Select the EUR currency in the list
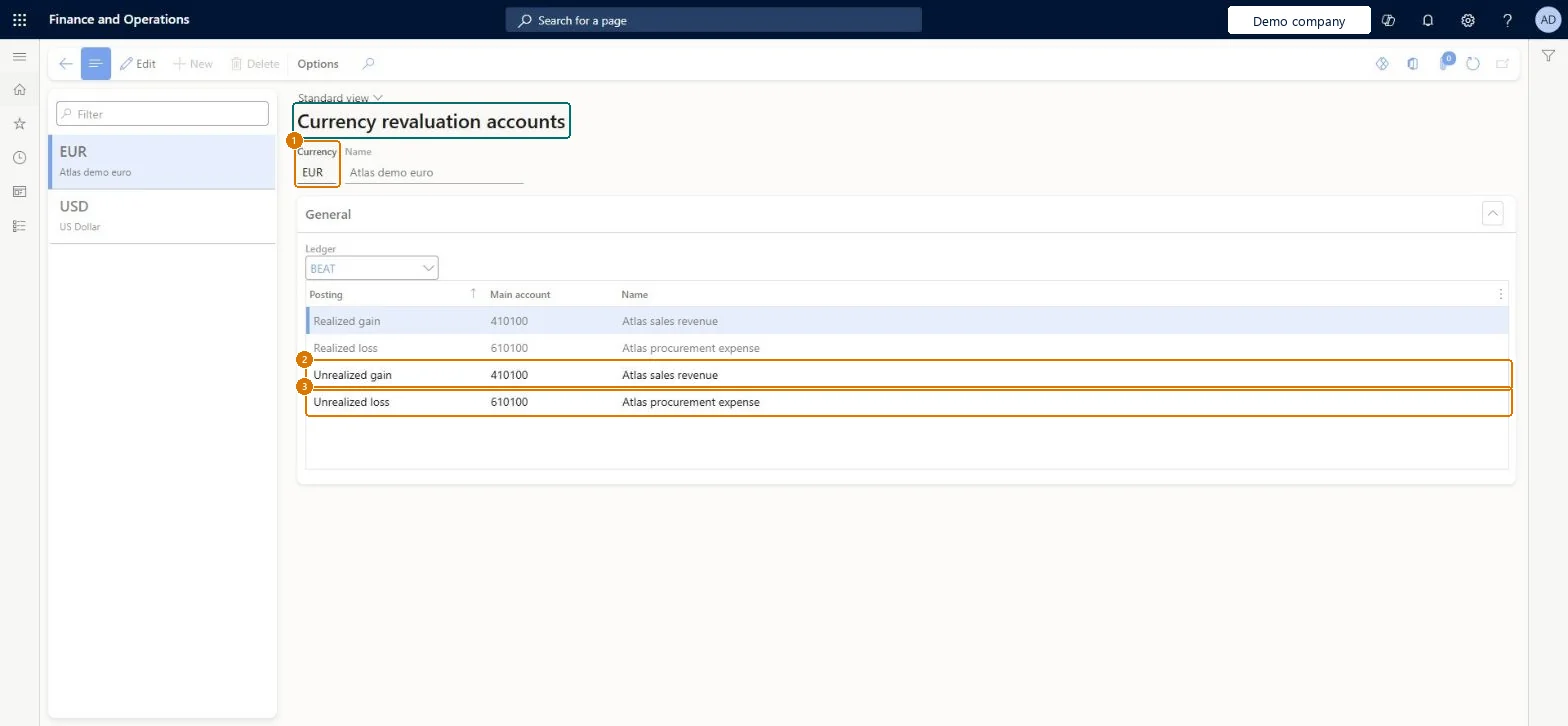Viewport: 1568px width, 726px height. [x=161, y=162]
